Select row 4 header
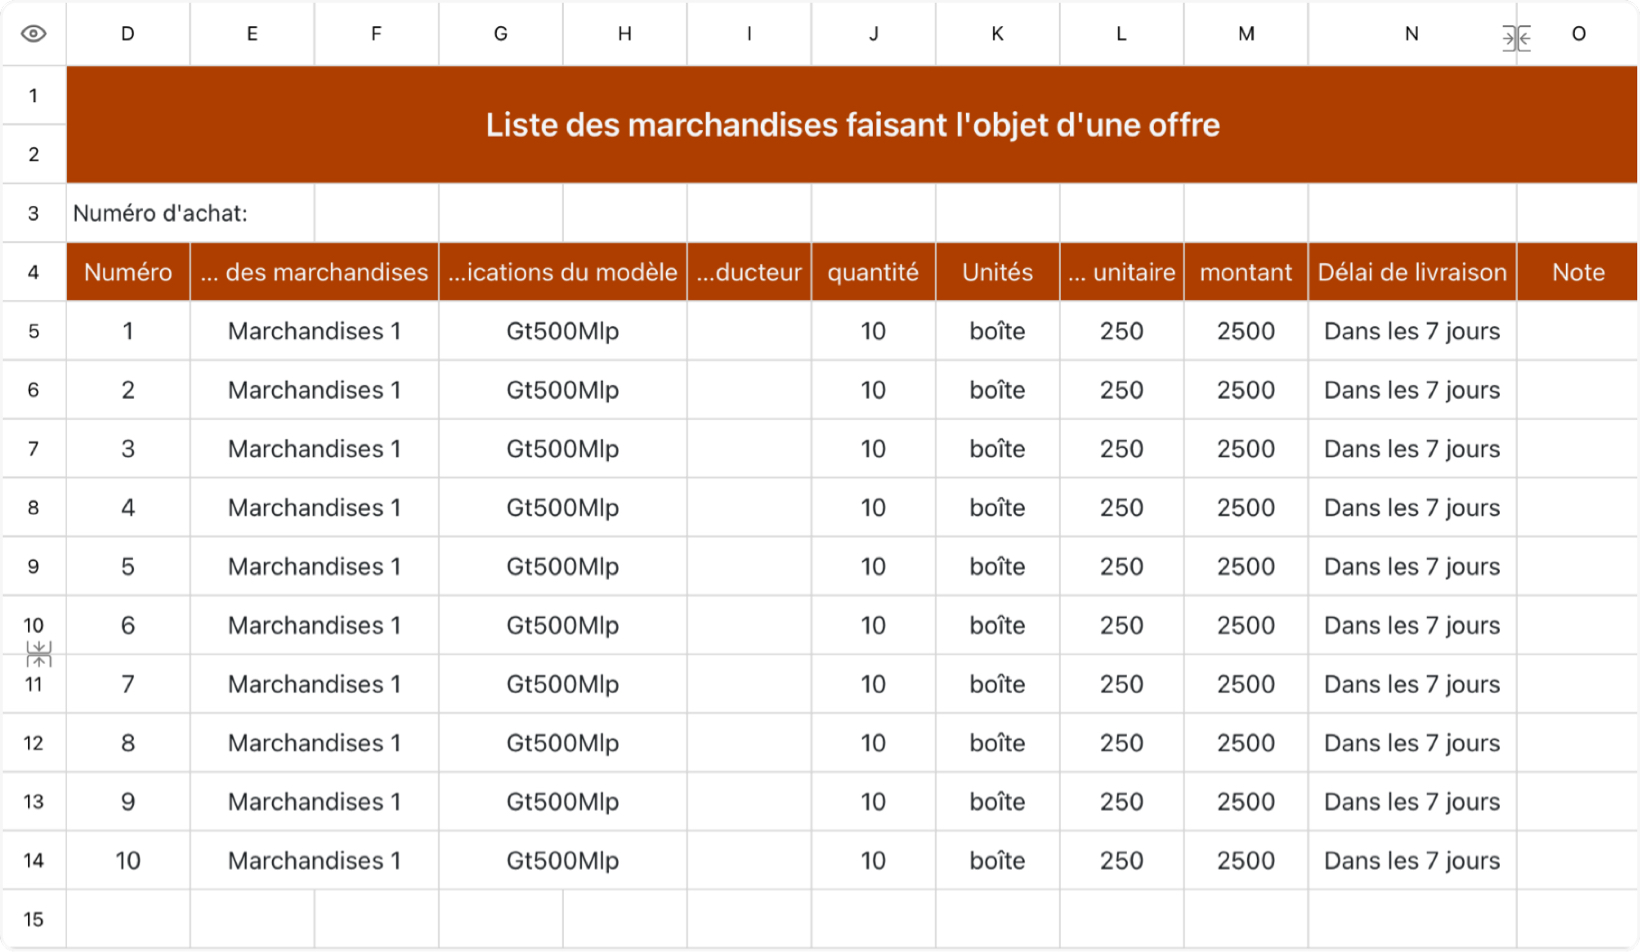The image size is (1640, 952). tap(34, 272)
